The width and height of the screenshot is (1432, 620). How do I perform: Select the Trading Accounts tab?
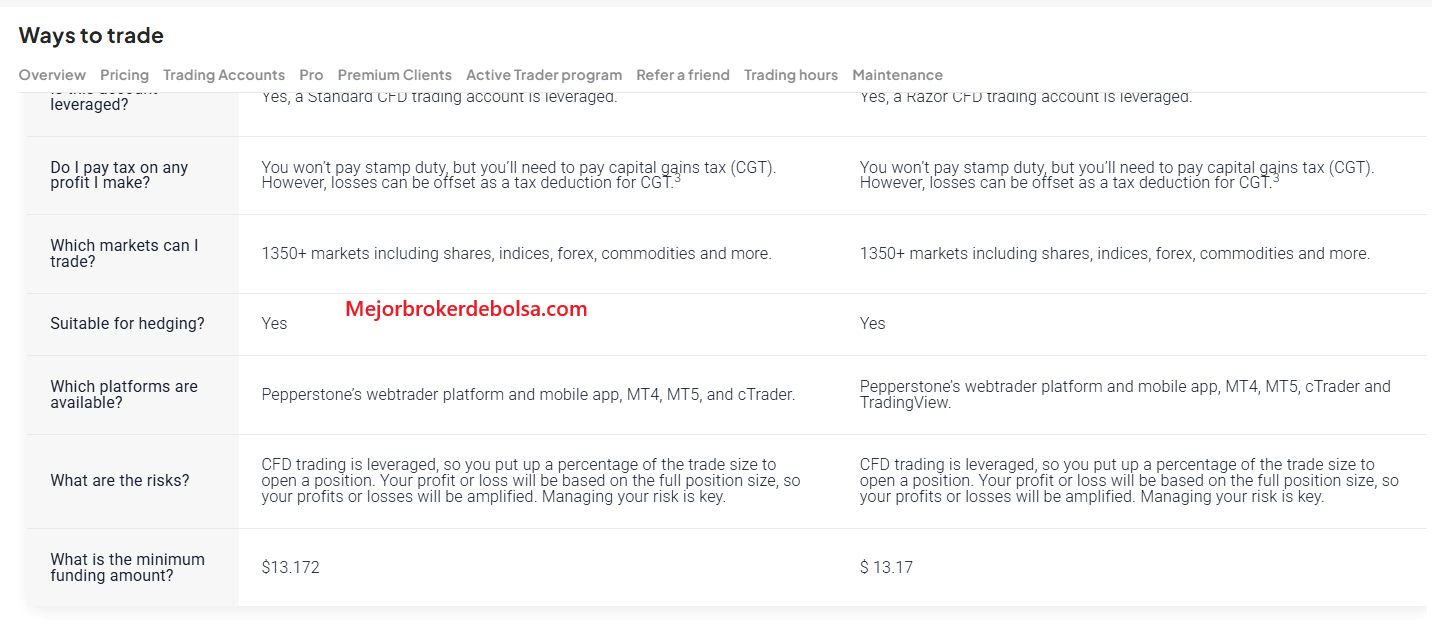coord(224,75)
